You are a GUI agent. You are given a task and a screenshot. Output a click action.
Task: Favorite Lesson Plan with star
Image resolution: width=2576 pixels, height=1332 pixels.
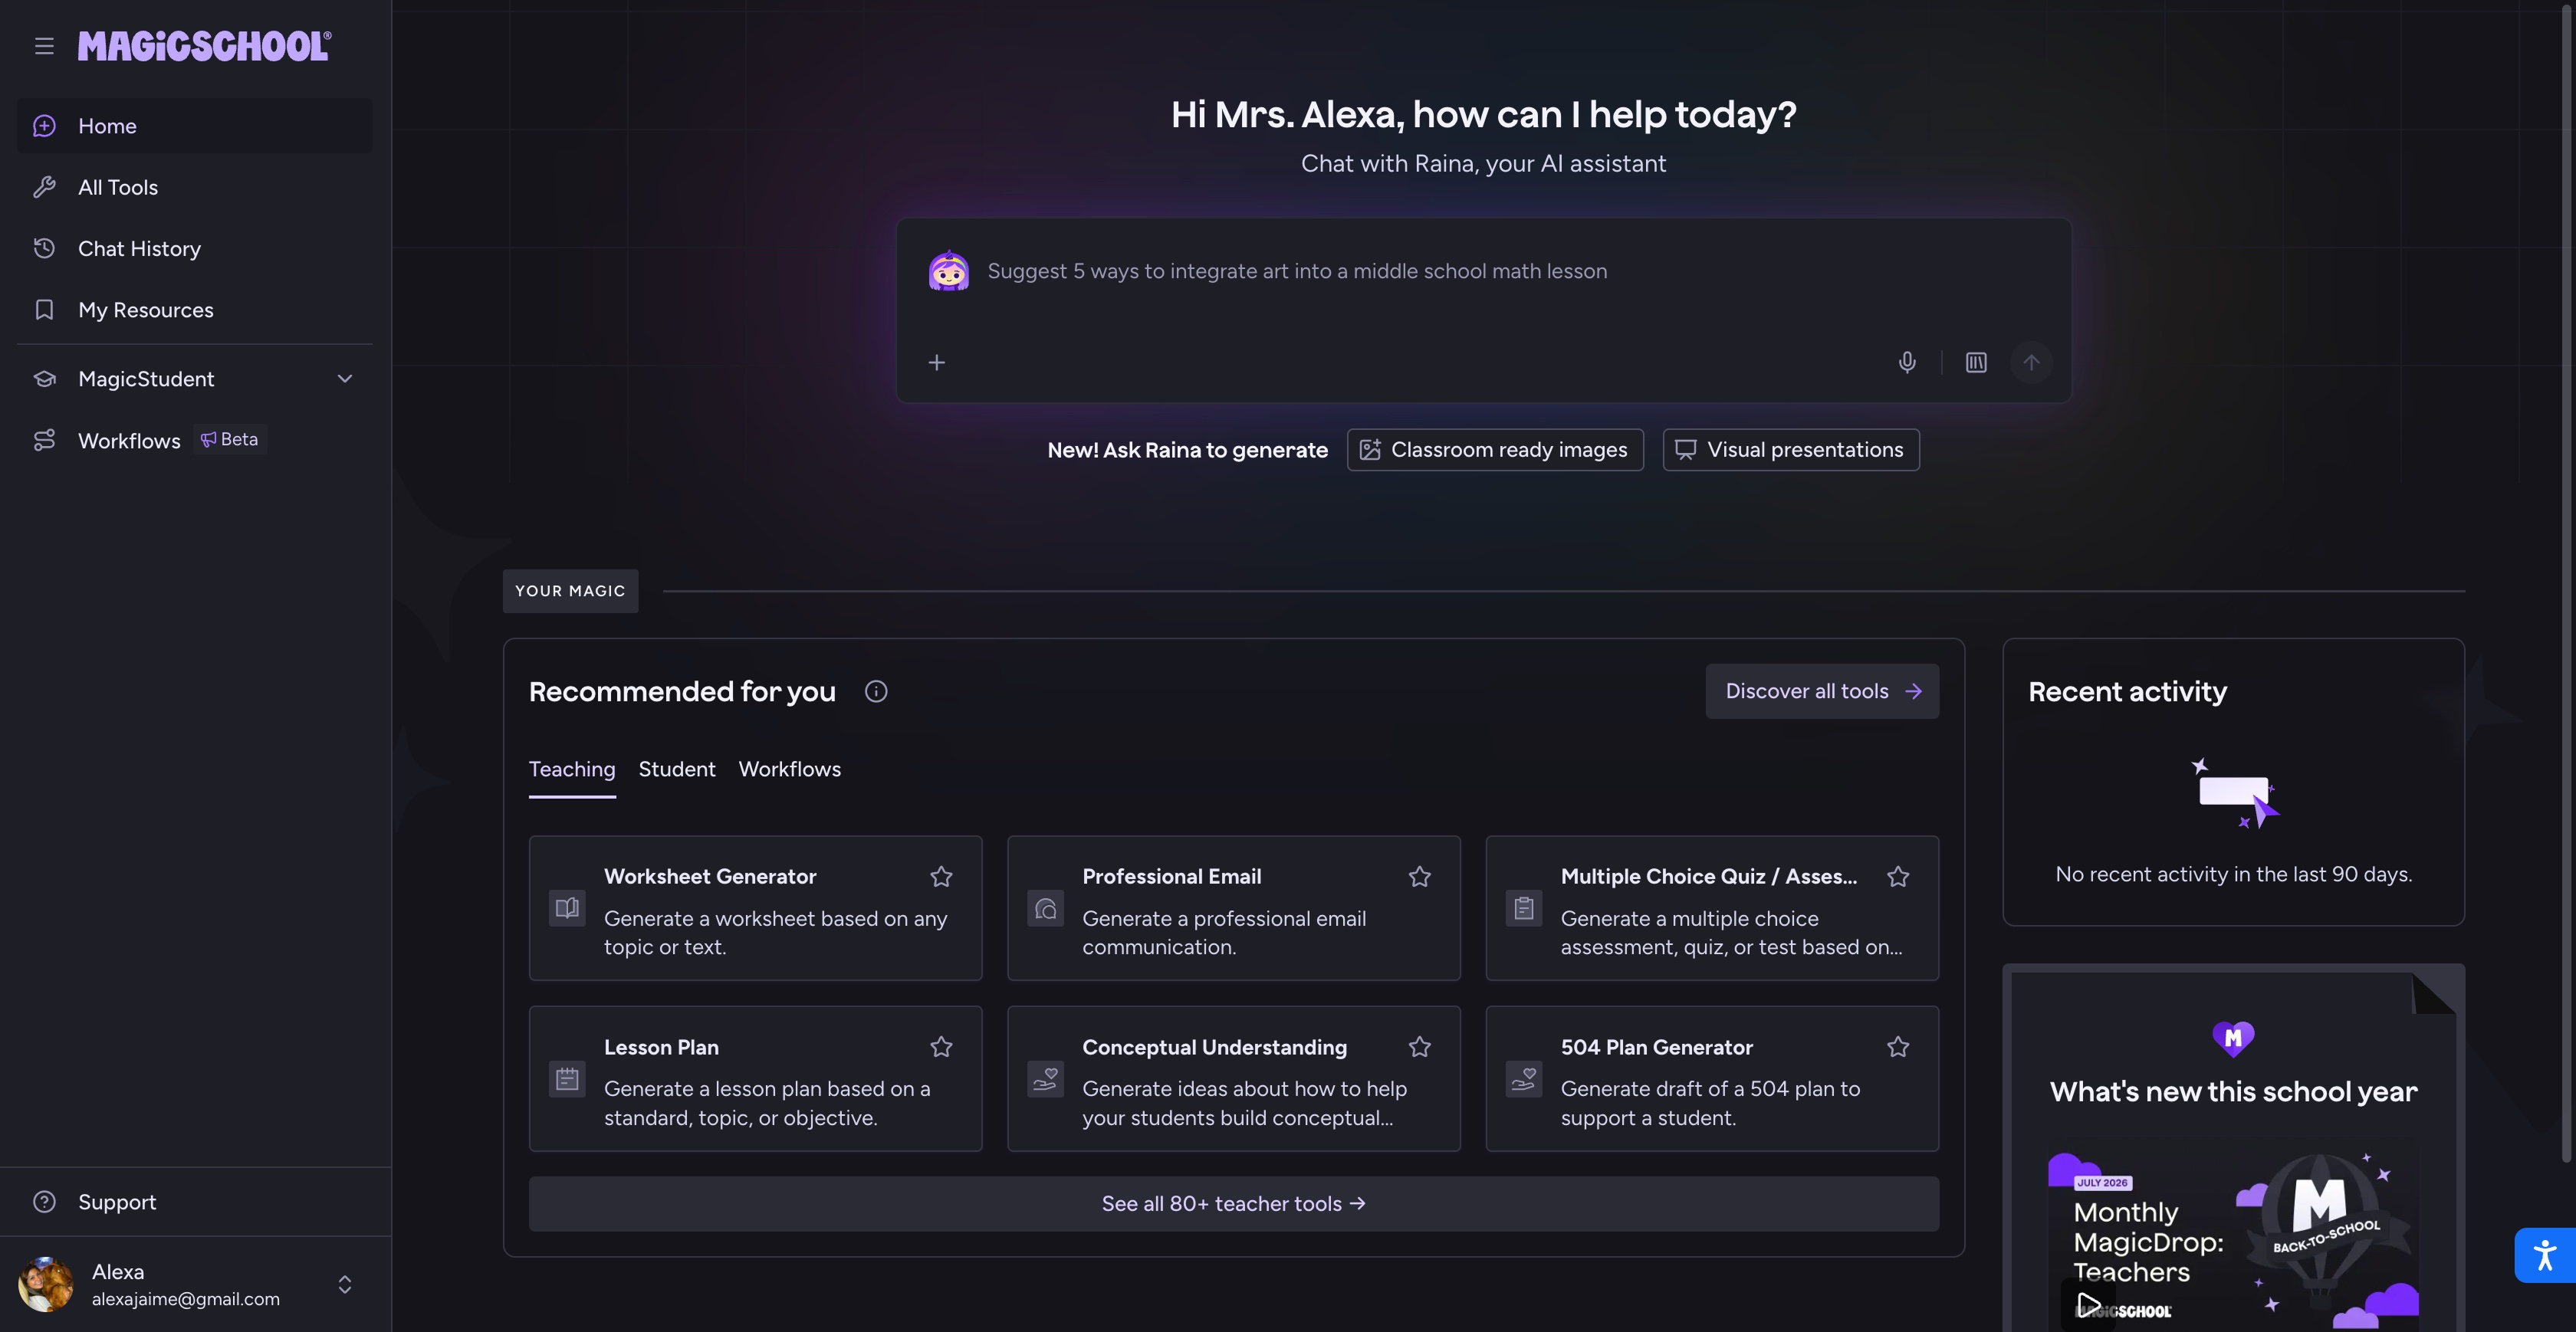coord(941,1047)
